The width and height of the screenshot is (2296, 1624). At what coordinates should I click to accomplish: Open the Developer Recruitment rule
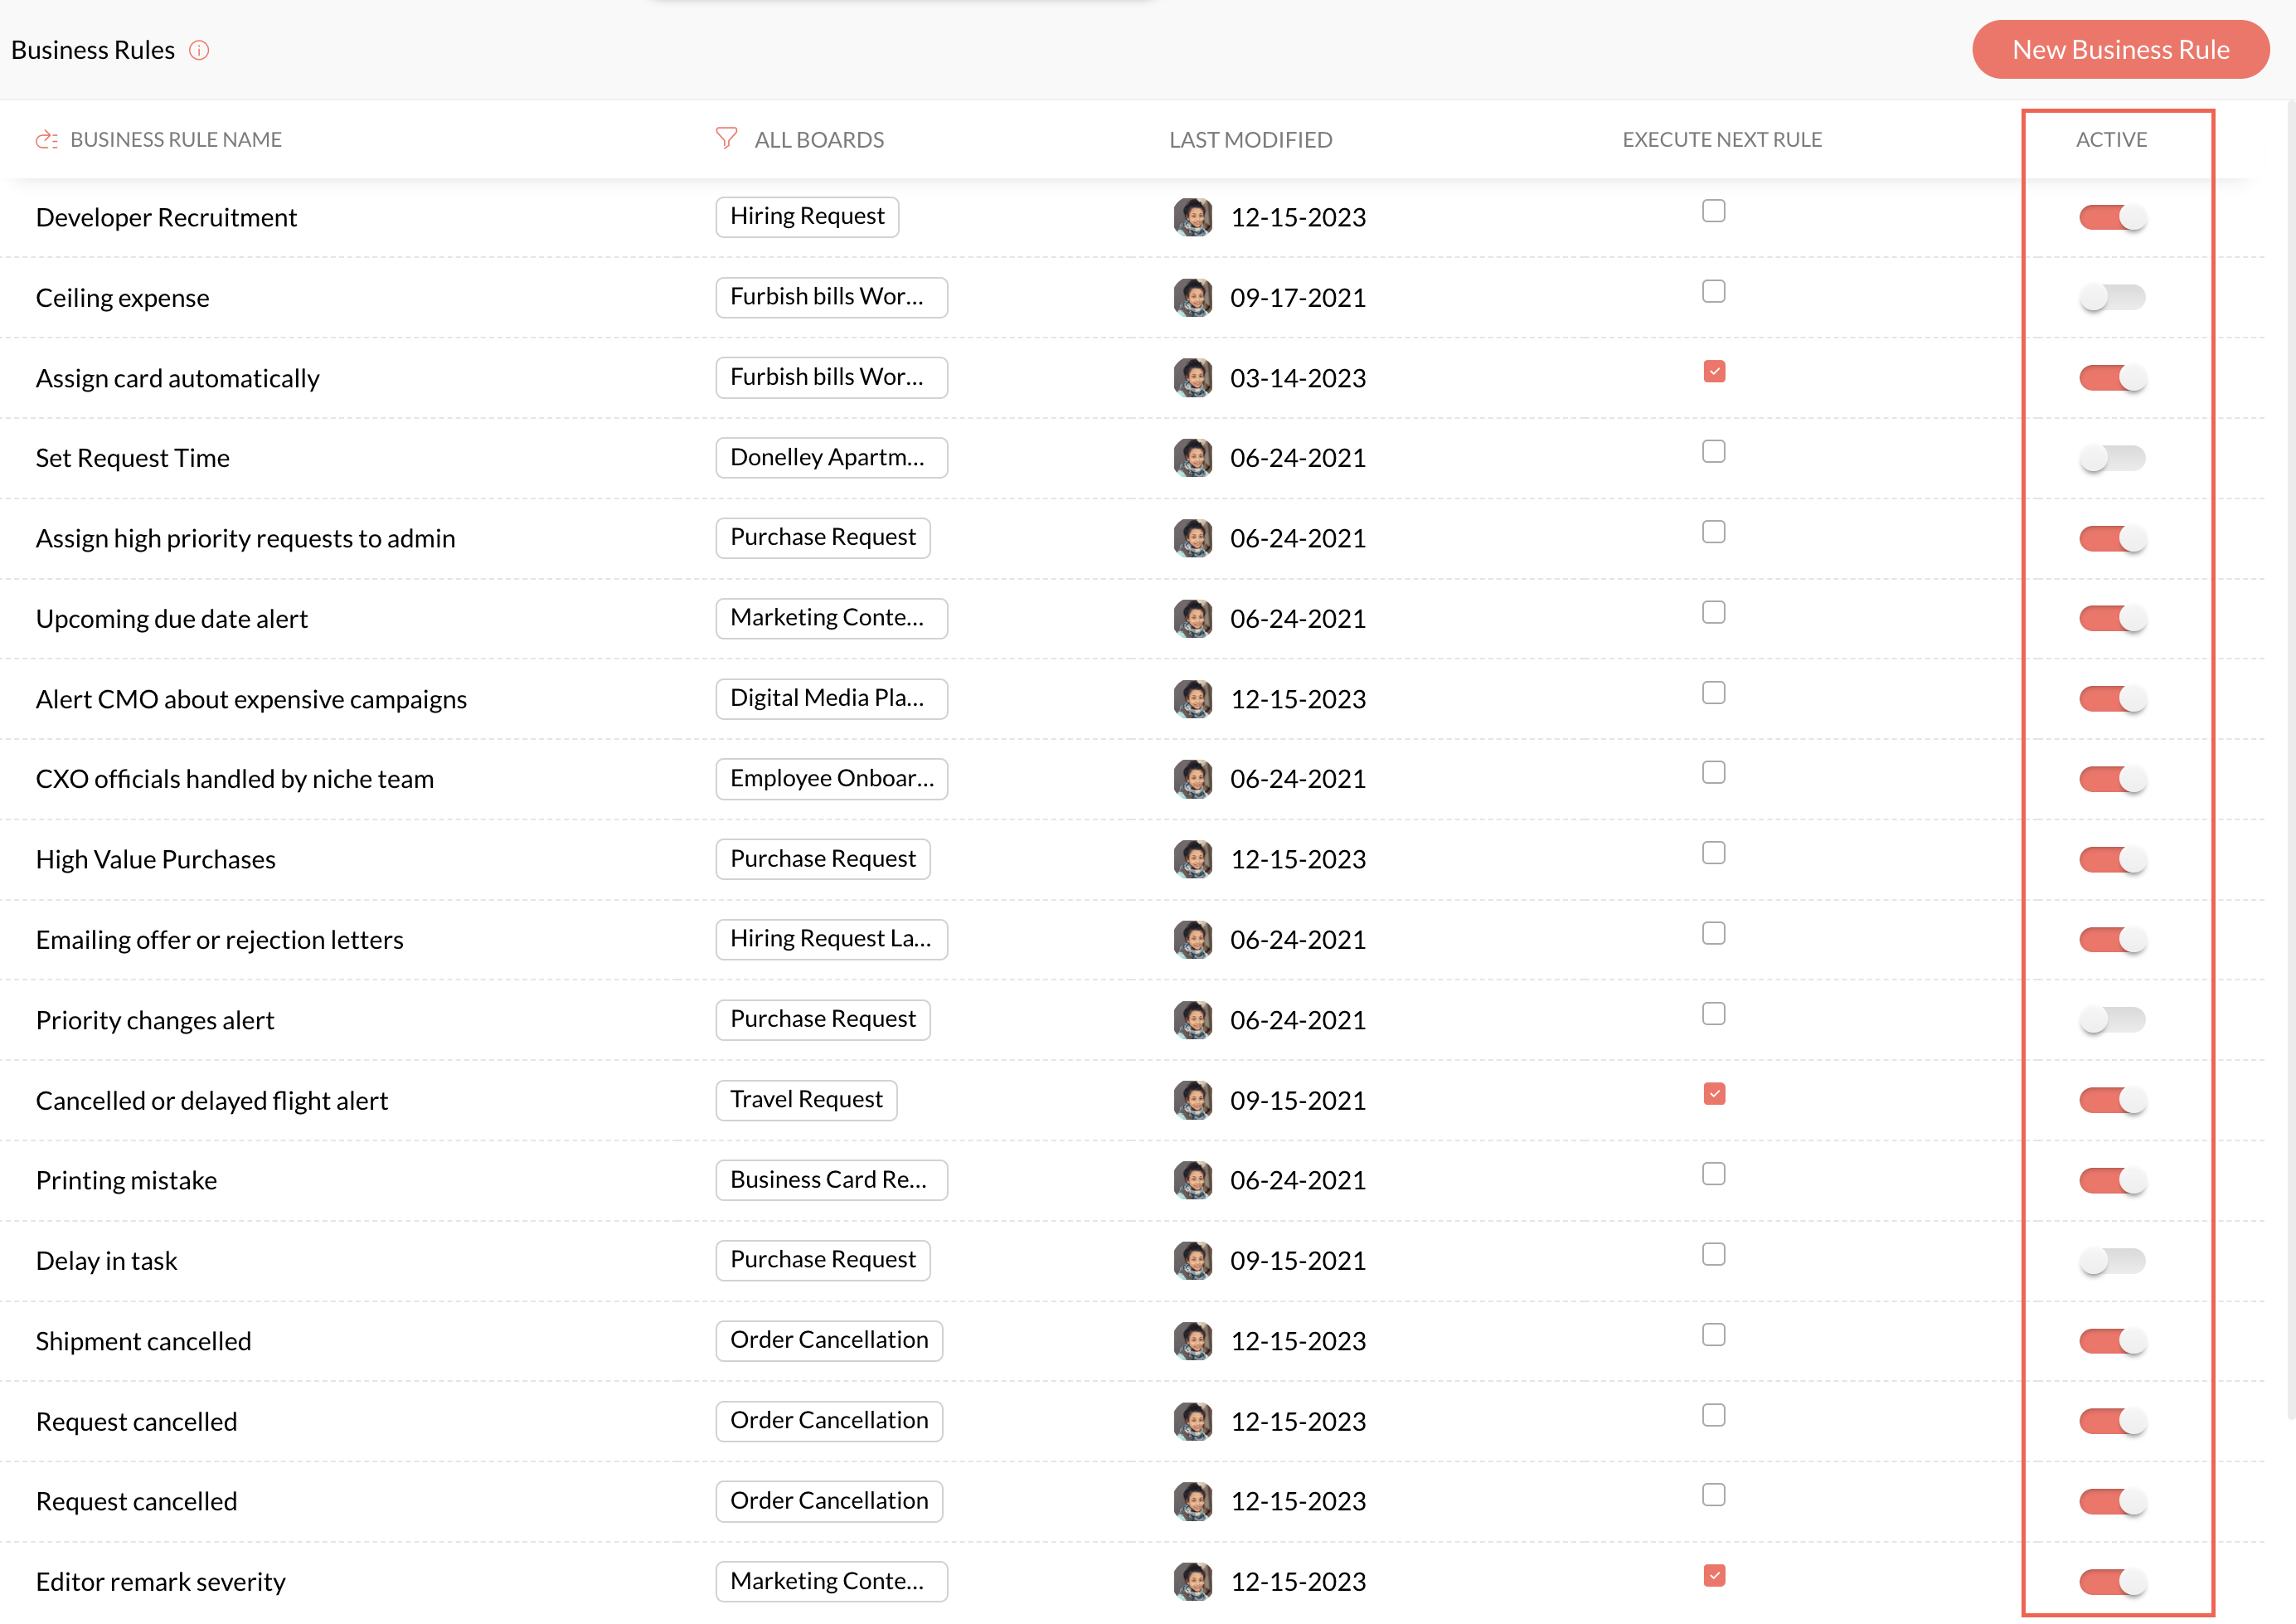166,218
